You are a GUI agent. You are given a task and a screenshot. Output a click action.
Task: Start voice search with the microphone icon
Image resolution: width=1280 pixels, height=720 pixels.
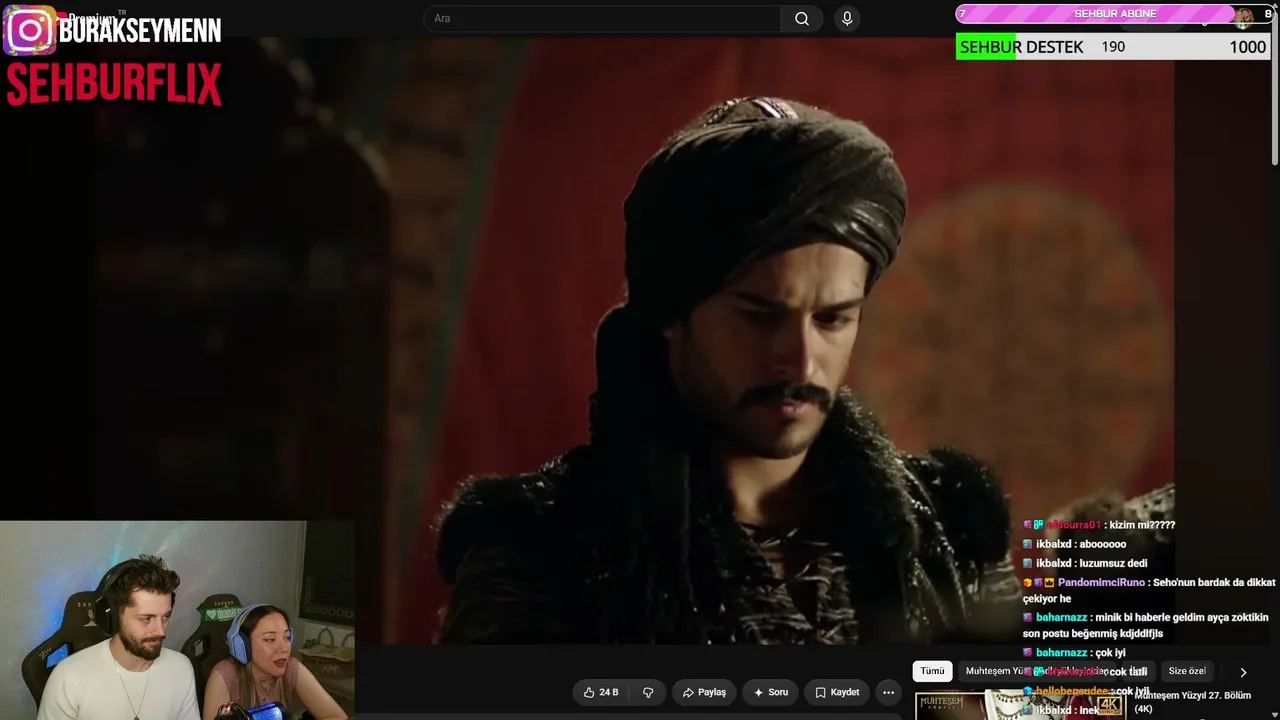click(847, 18)
